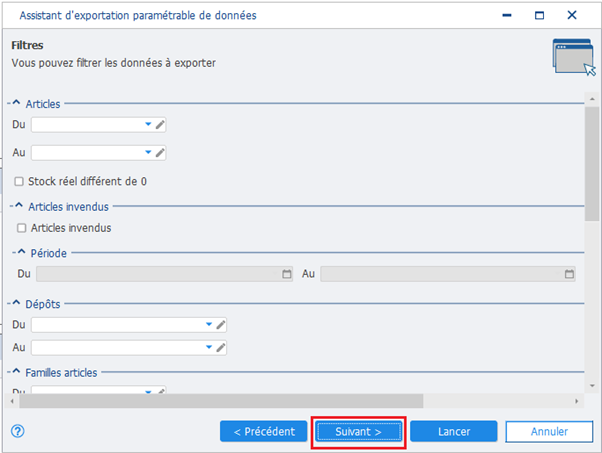Image resolution: width=602 pixels, height=453 pixels.
Task: Close the export wizard window
Action: coord(572,15)
